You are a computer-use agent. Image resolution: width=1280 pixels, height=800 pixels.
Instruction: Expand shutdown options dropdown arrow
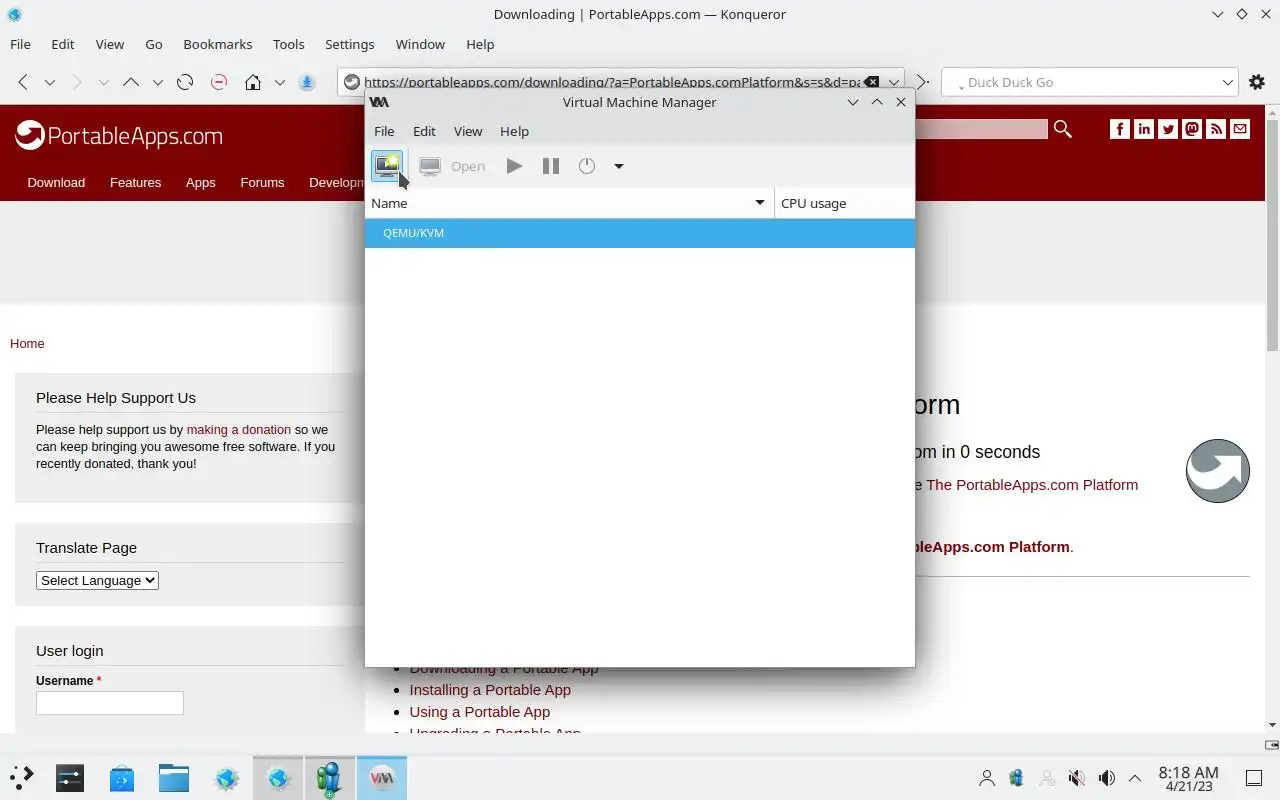pos(619,166)
